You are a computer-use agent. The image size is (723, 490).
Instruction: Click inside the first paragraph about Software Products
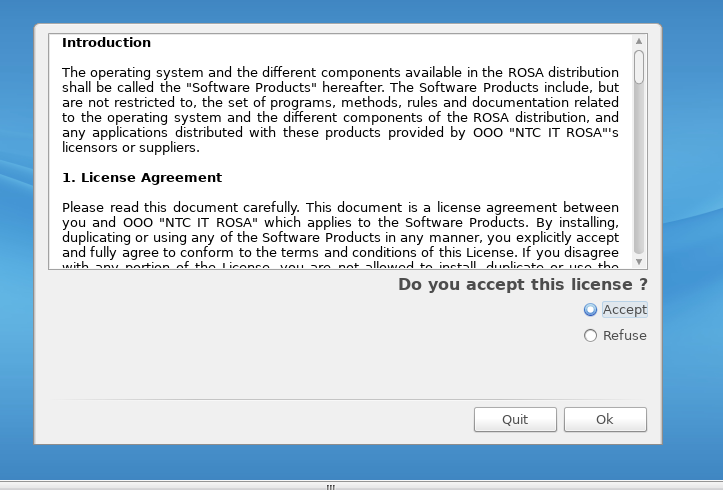coord(340,110)
